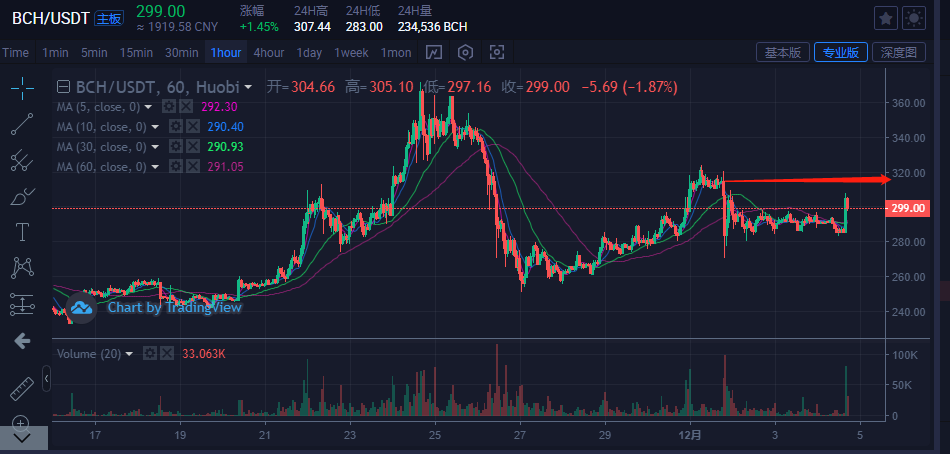
Task: Switch to 基本版 basic version
Action: pyautogui.click(x=783, y=53)
